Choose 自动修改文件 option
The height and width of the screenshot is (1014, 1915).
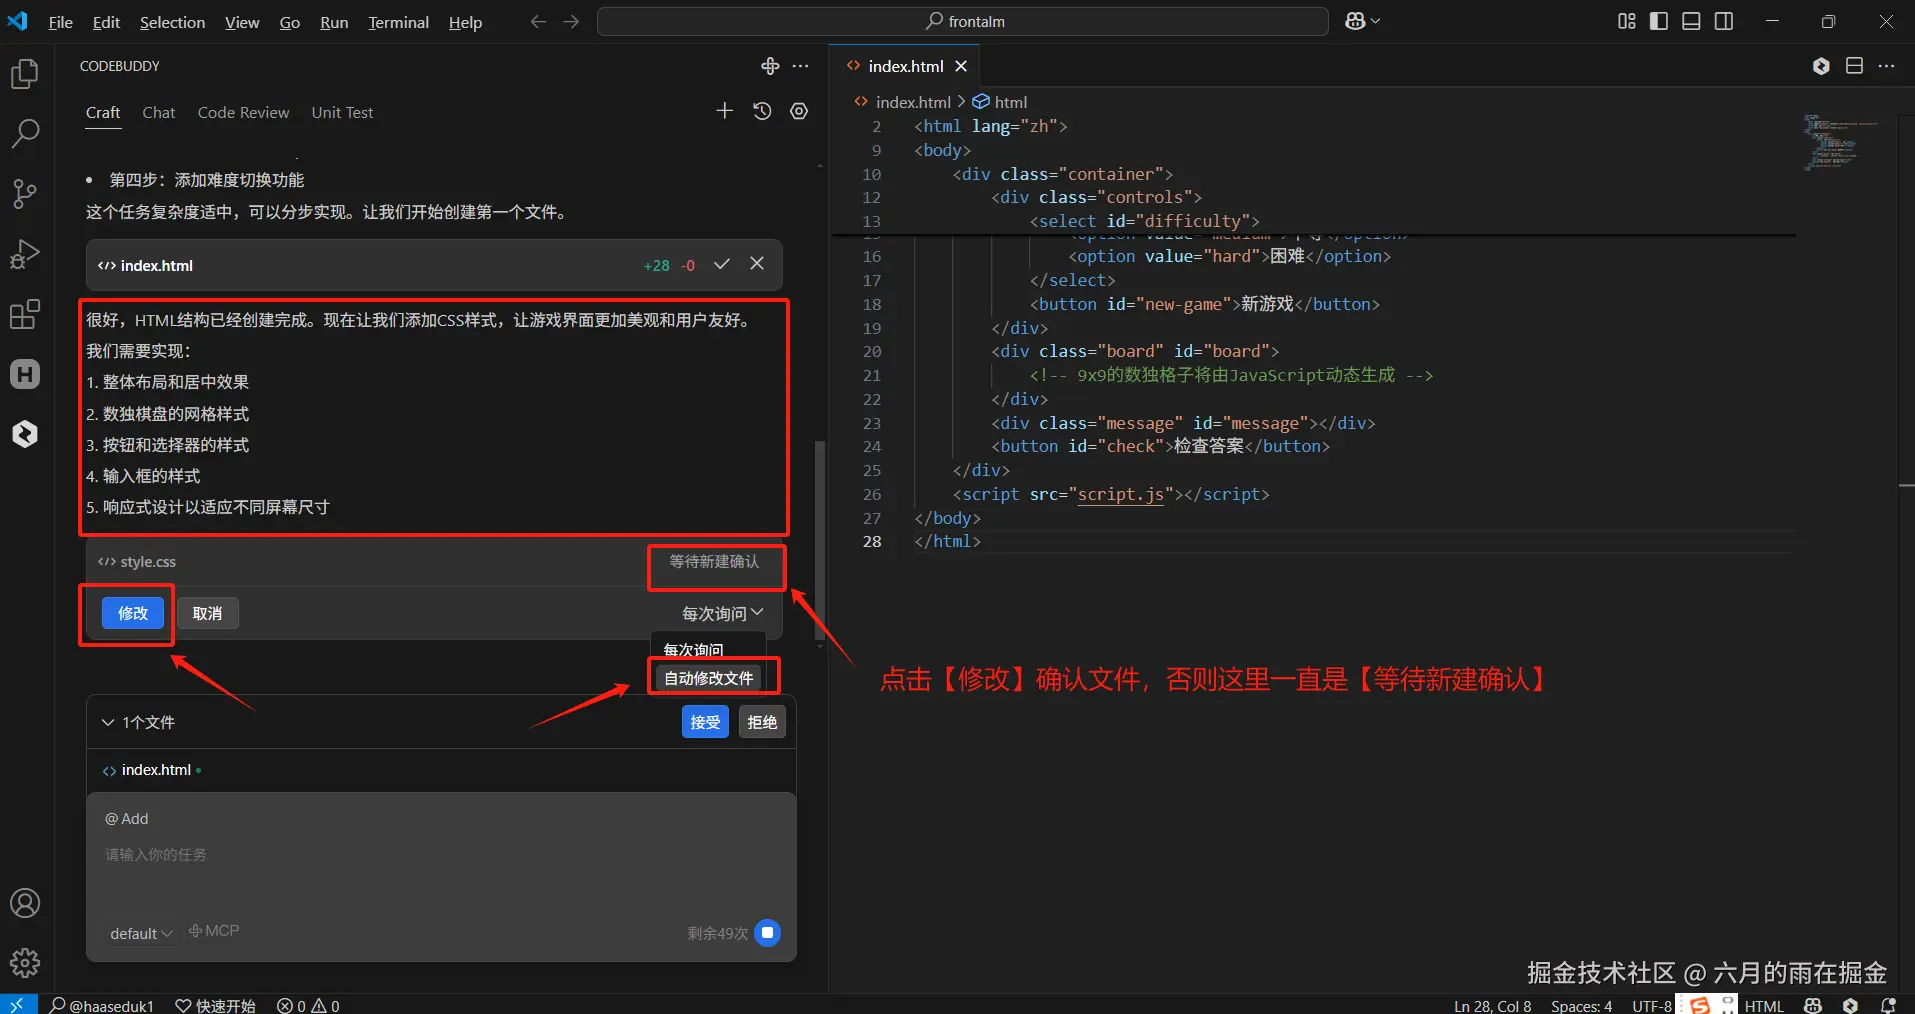click(x=709, y=678)
